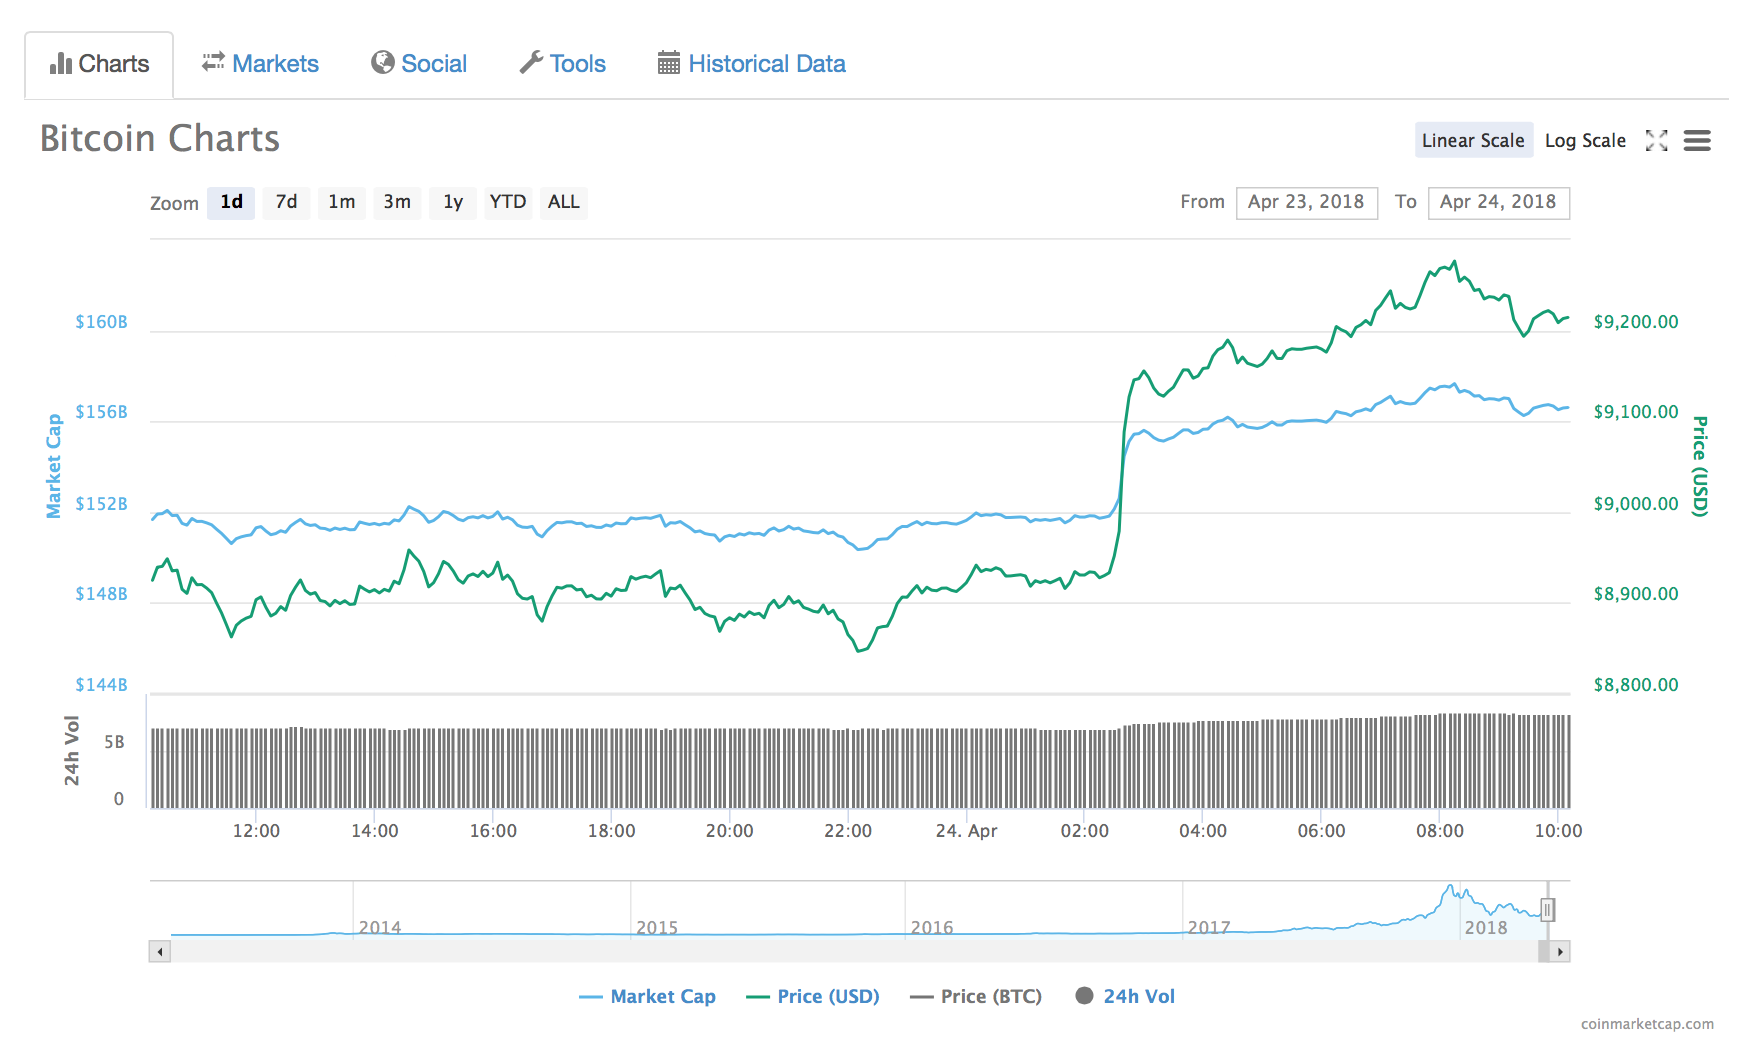Click the $144B market cap axis label
The width and height of the screenshot is (1744, 1046).
[102, 685]
